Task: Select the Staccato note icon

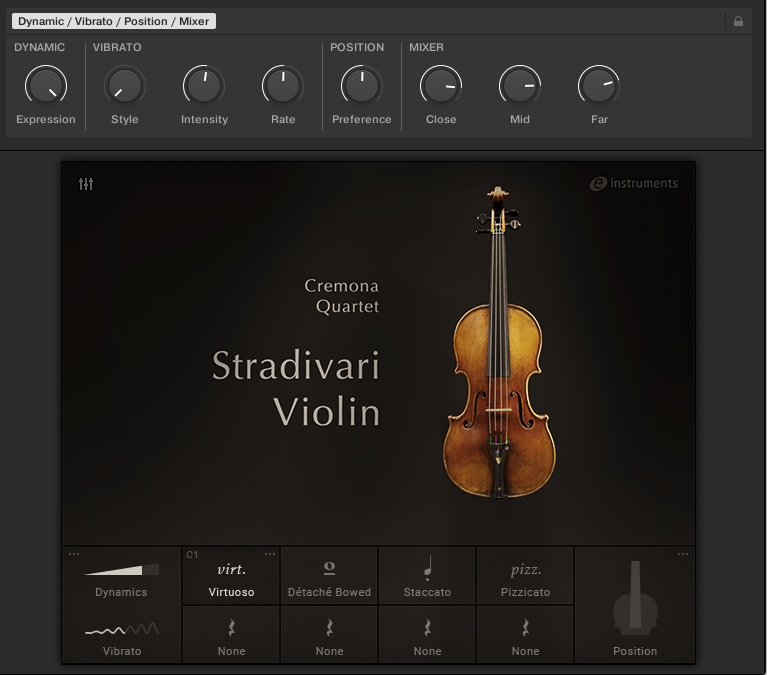Action: pos(427,570)
